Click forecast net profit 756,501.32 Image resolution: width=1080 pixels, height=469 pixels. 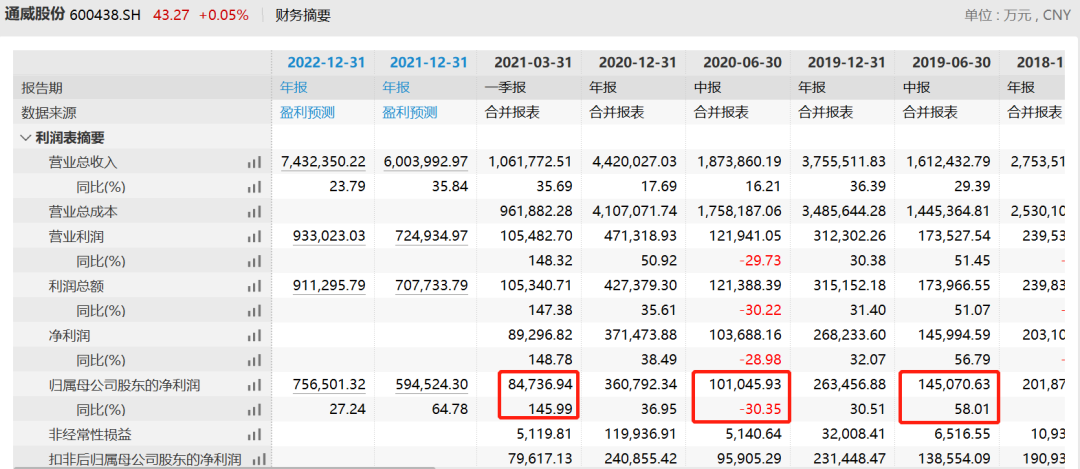click(x=329, y=386)
